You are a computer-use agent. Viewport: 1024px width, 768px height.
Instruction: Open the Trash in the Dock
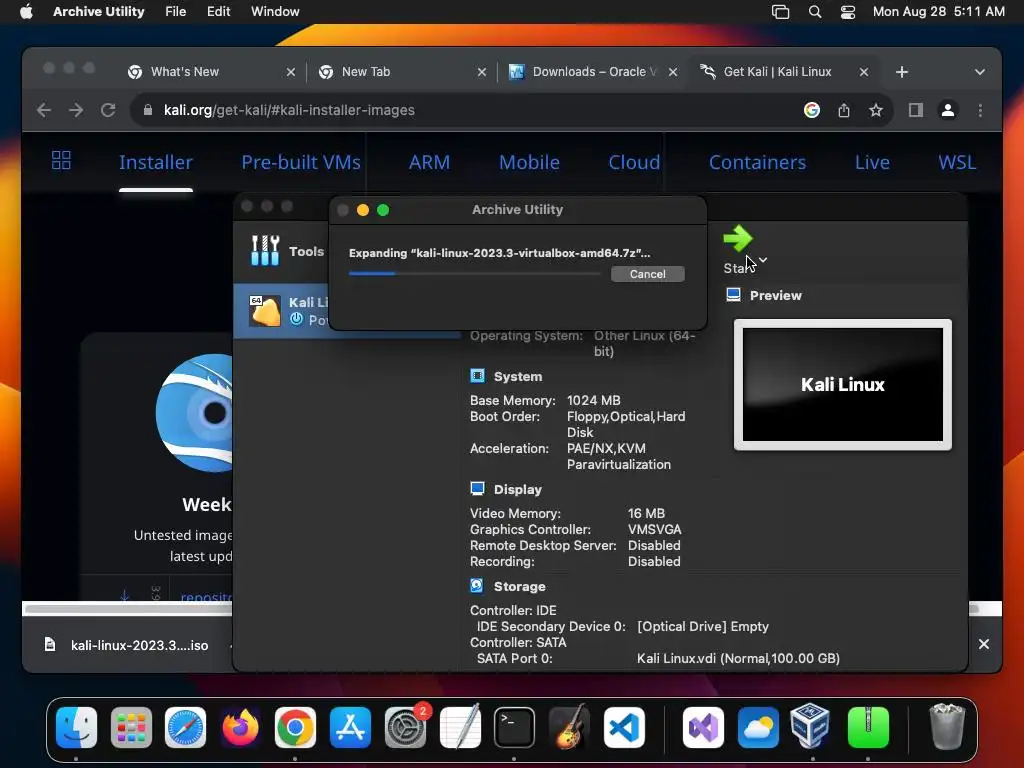[x=947, y=727]
